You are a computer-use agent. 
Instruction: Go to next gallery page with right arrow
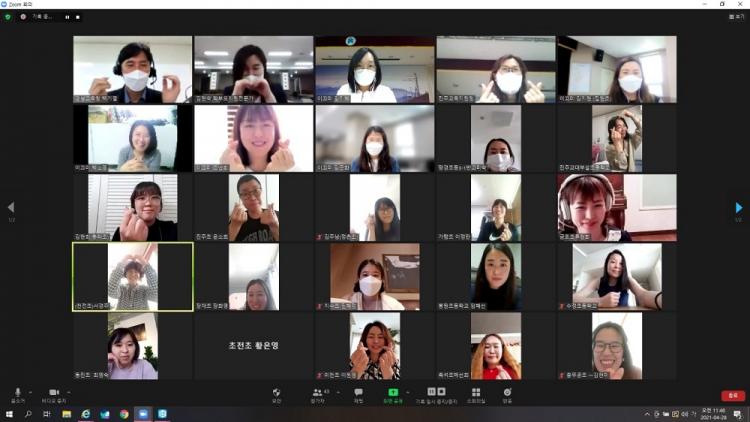pyautogui.click(x=739, y=208)
